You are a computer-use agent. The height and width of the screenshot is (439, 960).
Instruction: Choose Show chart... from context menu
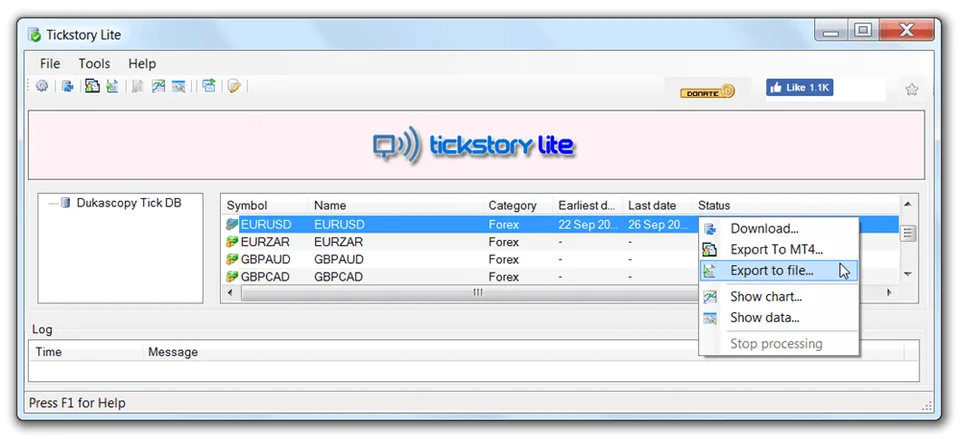click(779, 297)
